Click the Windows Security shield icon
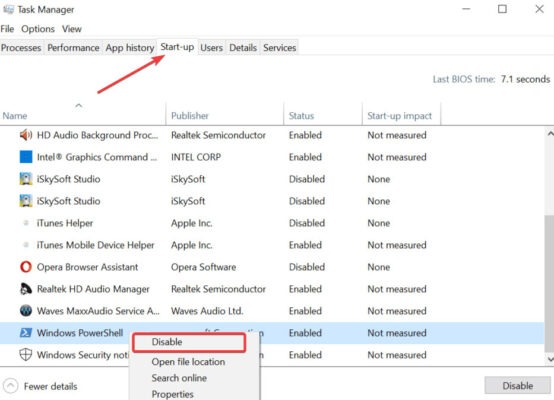The height and width of the screenshot is (400, 554). click(25, 354)
